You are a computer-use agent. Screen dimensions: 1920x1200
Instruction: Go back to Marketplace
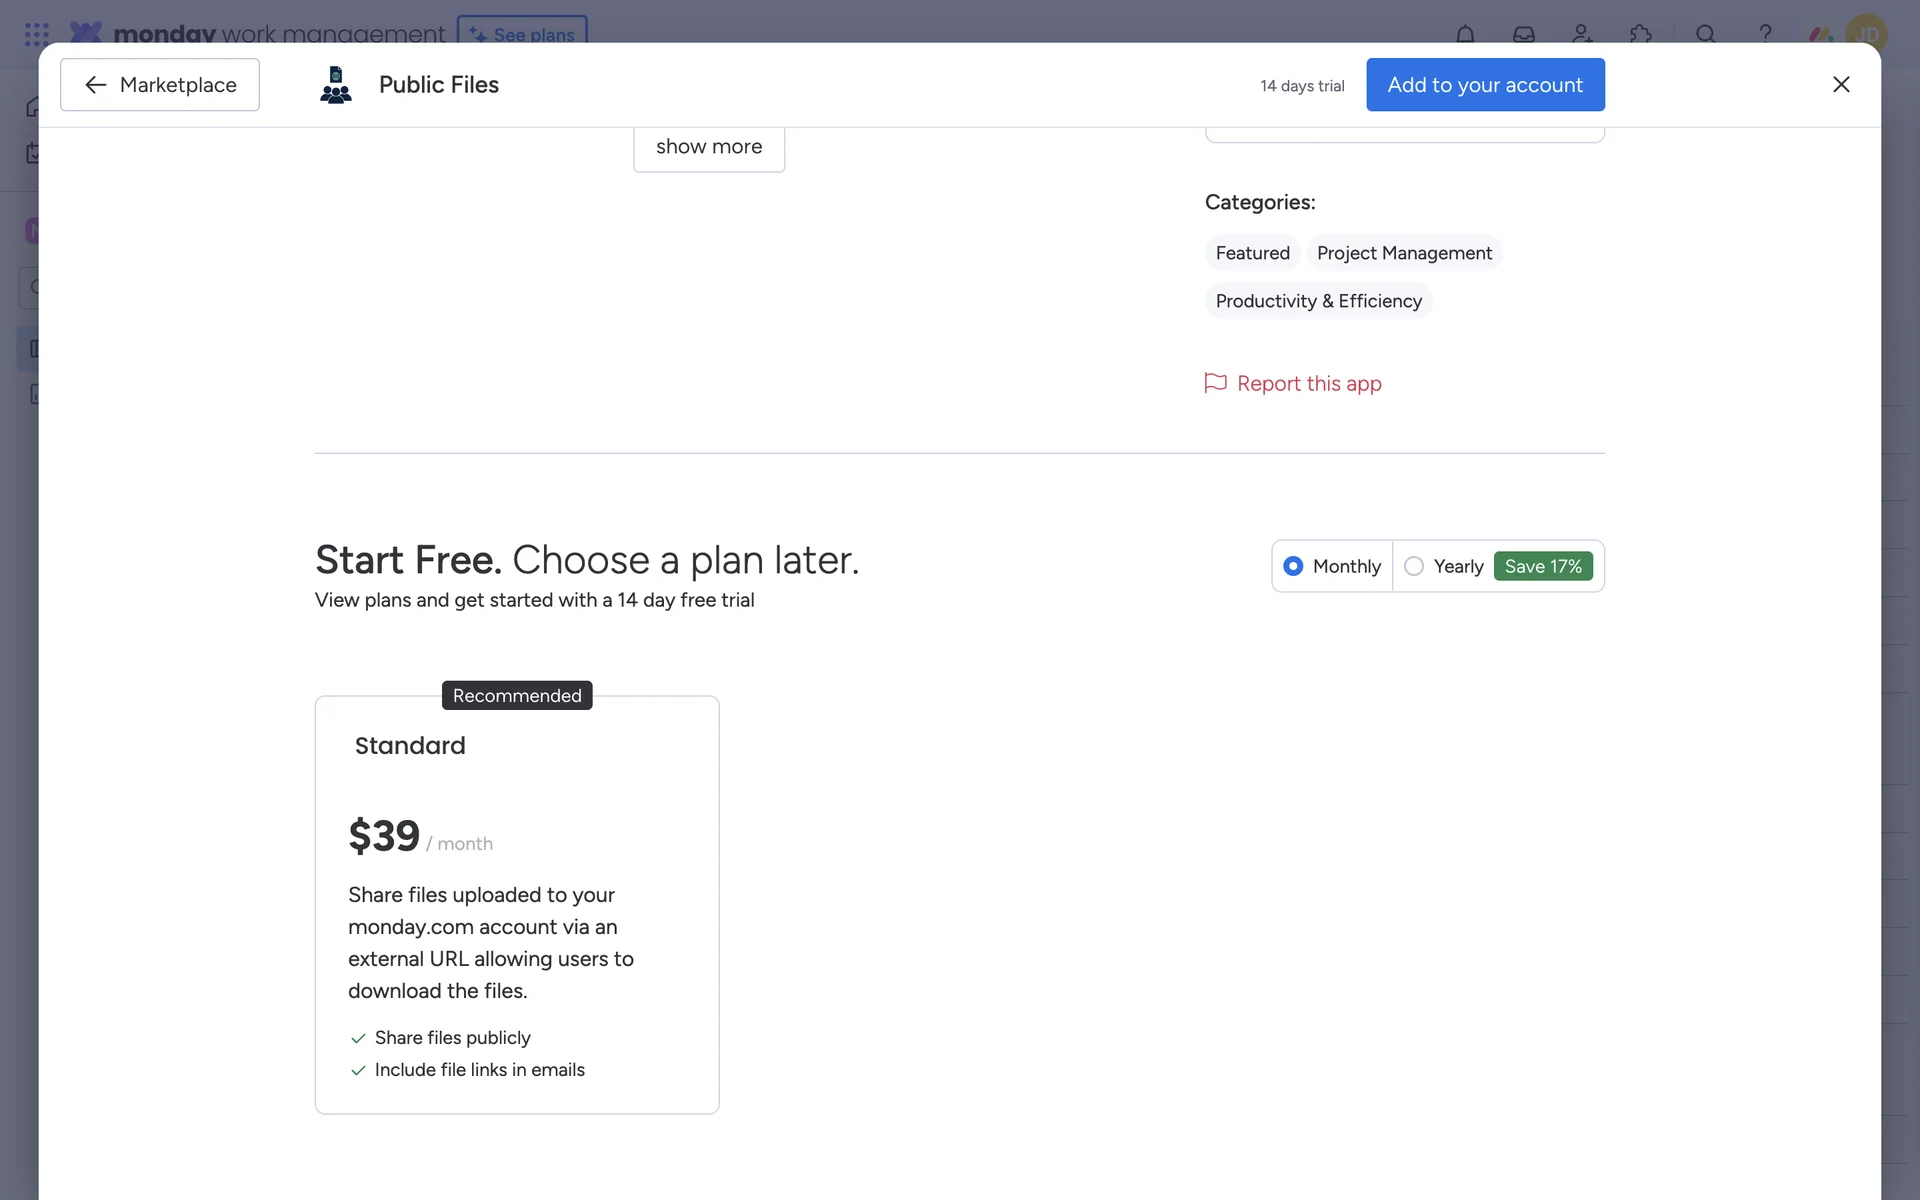point(160,85)
